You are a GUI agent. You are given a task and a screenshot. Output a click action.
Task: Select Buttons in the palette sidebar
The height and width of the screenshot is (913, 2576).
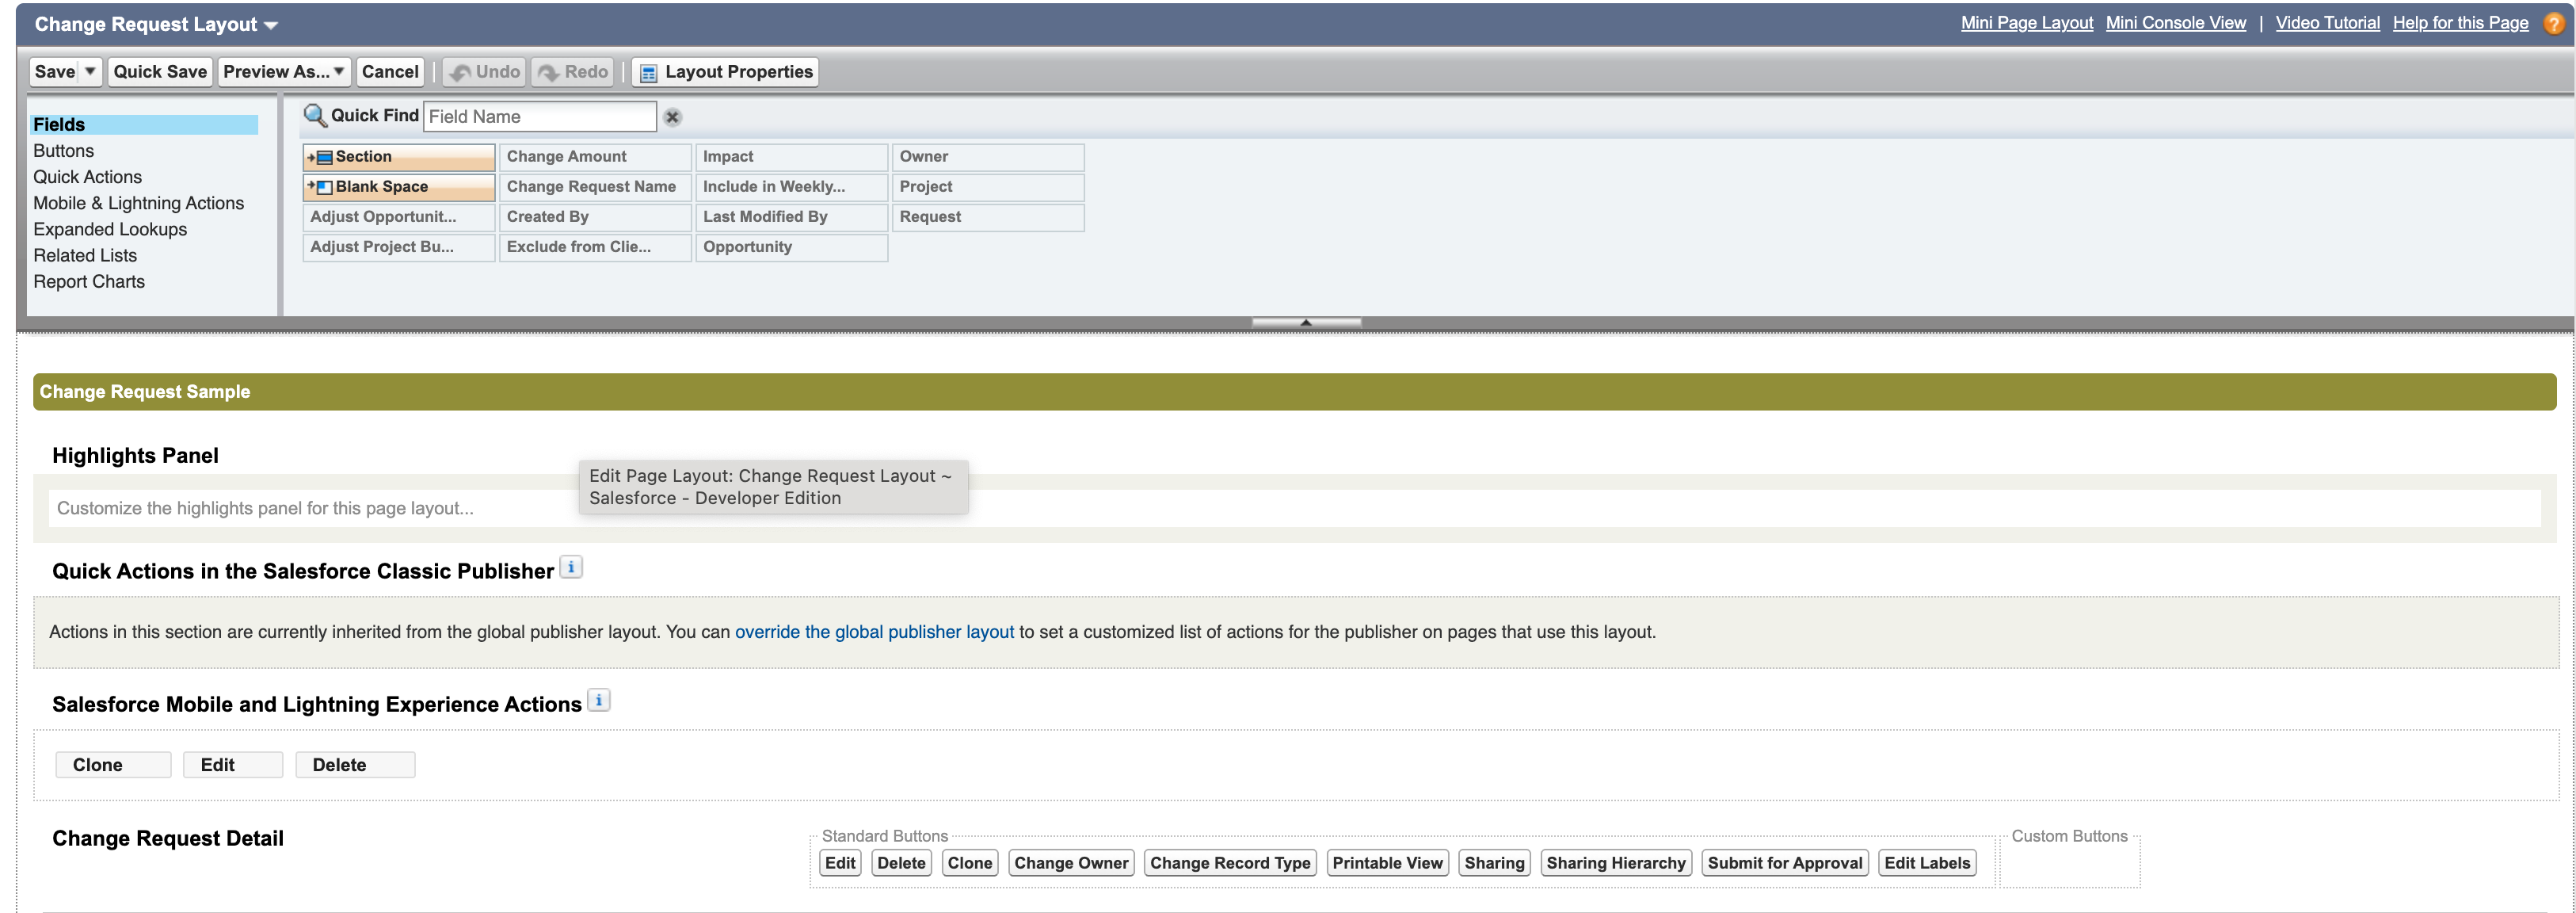click(64, 151)
